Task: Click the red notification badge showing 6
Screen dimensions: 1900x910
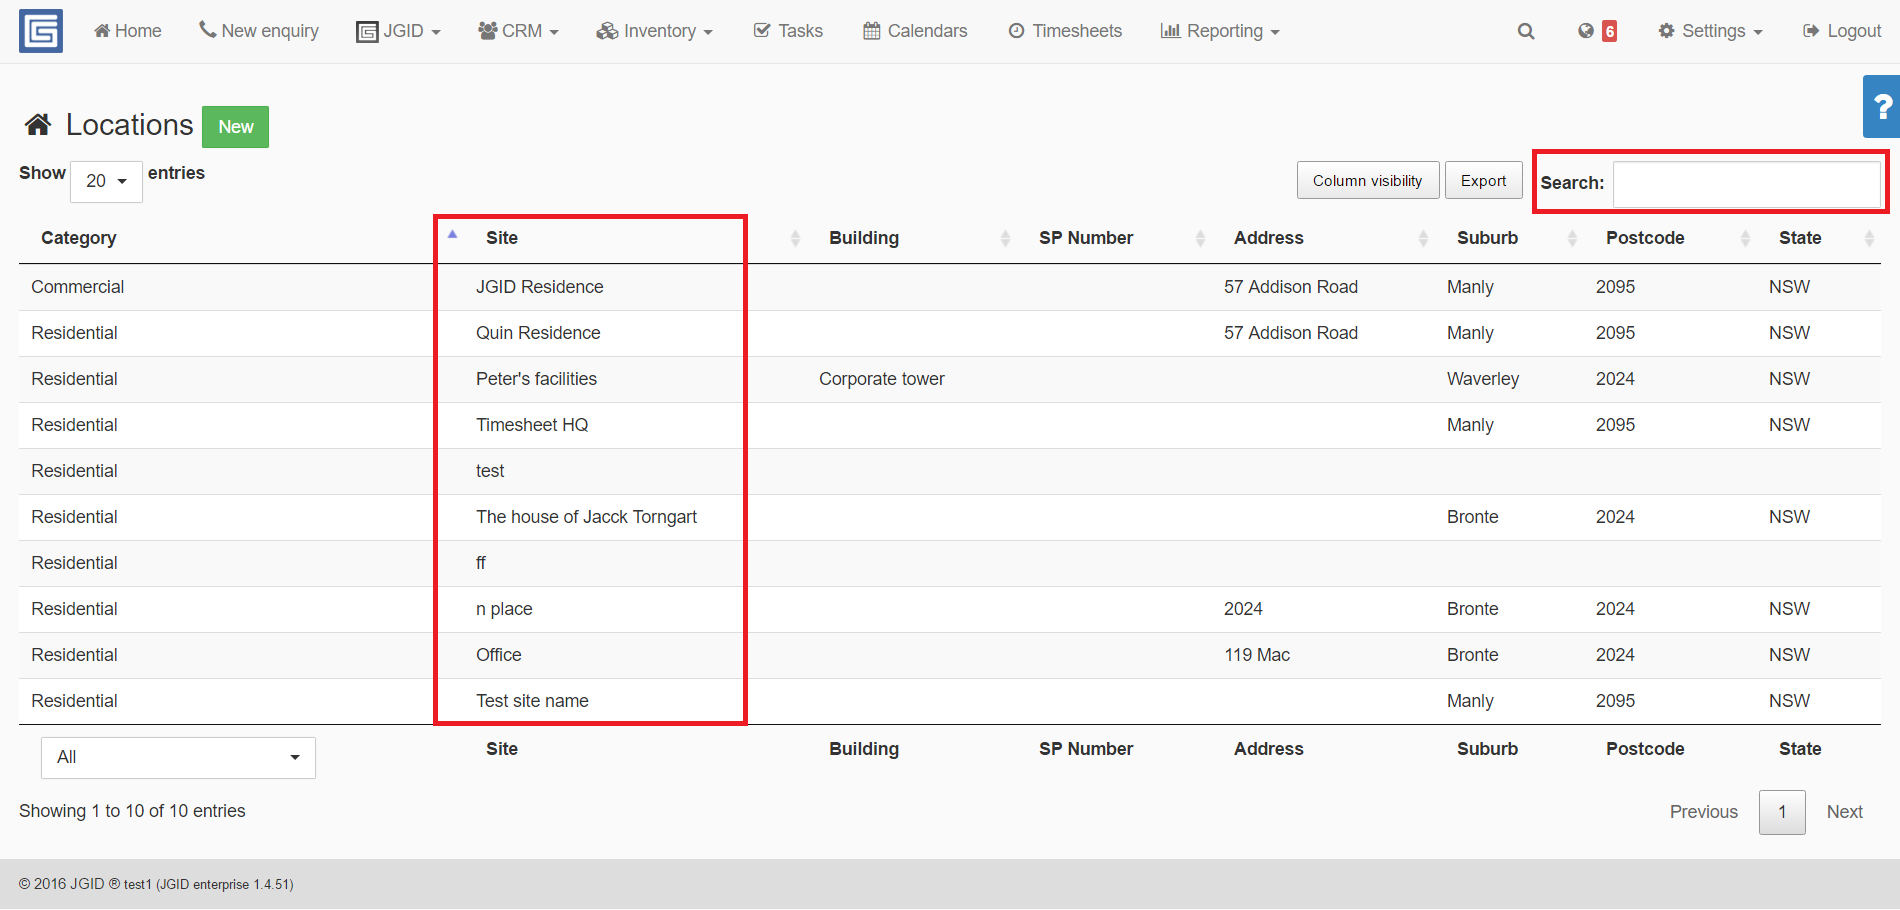Action: pos(1609,31)
